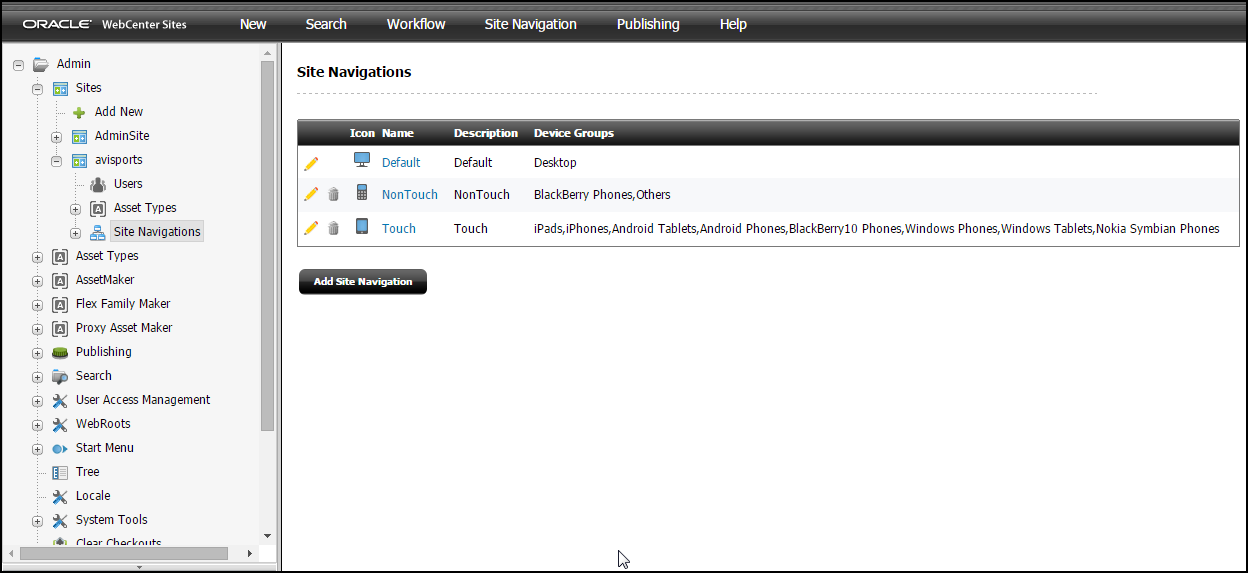Click the scroll up arrow of tree panel
The height and width of the screenshot is (573, 1248).
267,53
